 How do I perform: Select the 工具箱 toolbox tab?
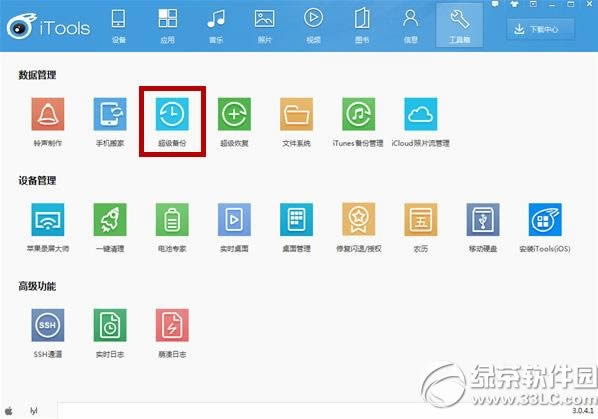click(x=459, y=25)
